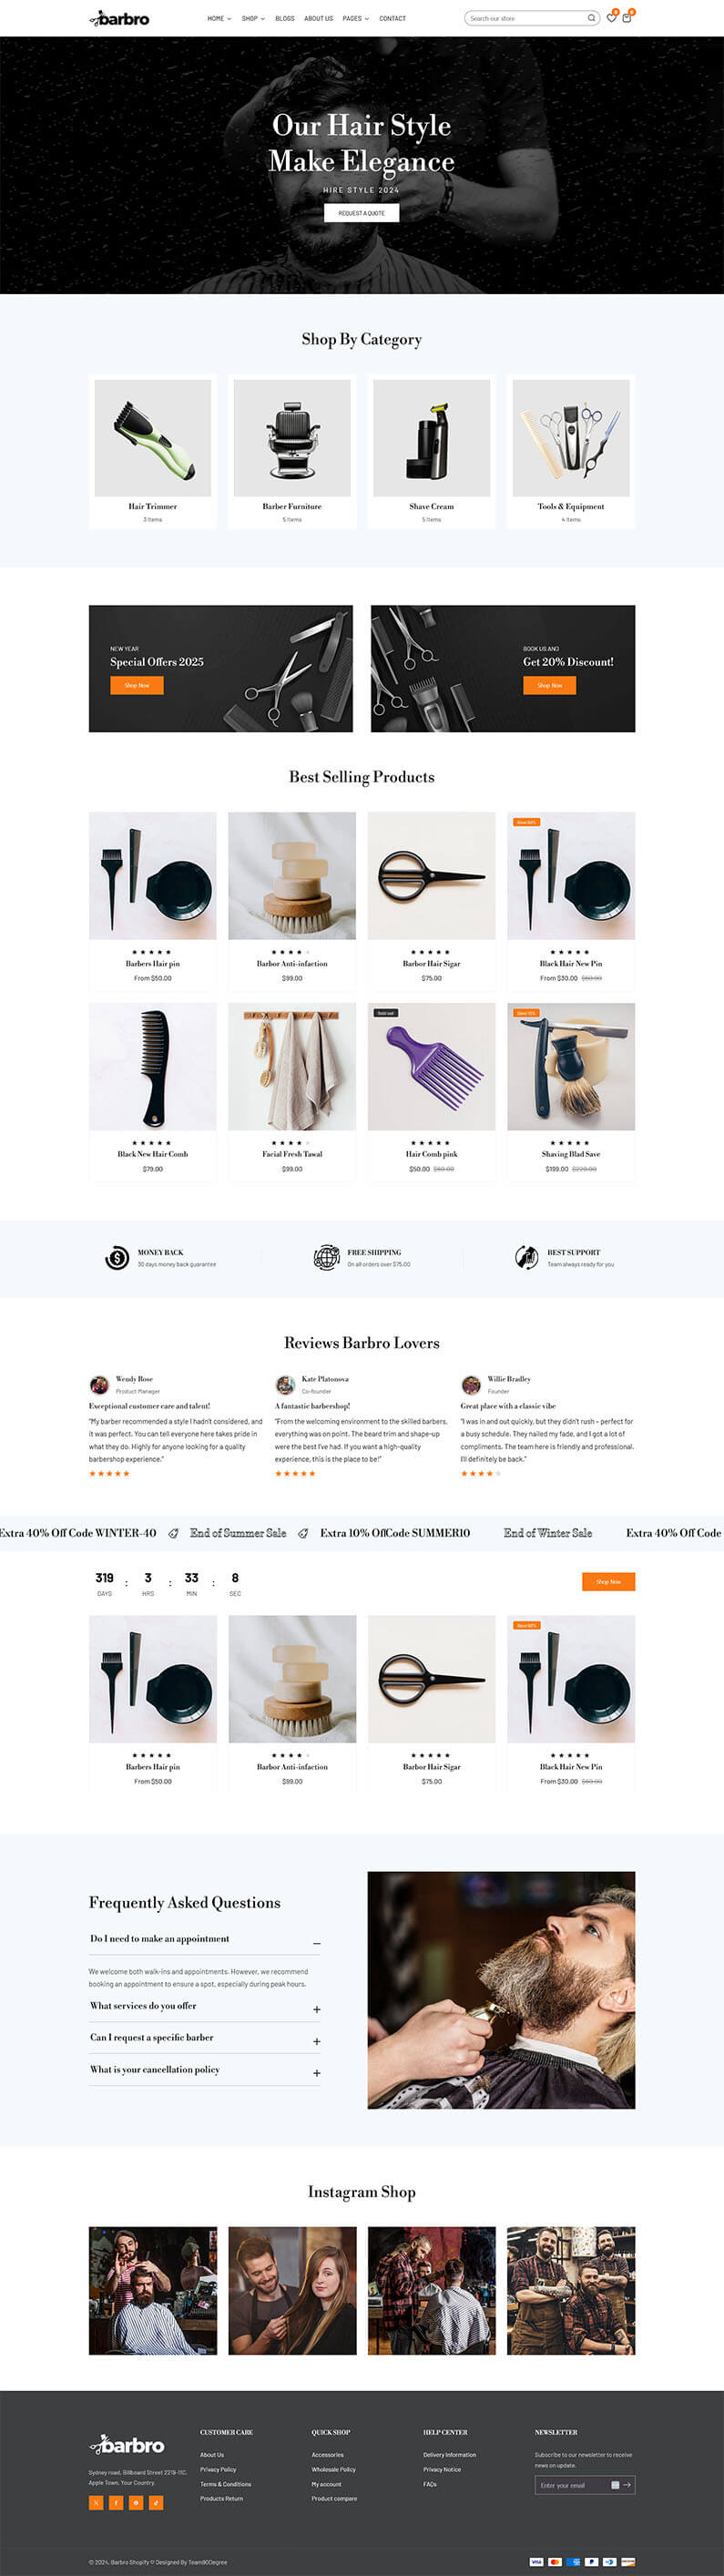This screenshot has width=724, height=2576.
Task: Click the newsletter email input field
Action: 576,2485
